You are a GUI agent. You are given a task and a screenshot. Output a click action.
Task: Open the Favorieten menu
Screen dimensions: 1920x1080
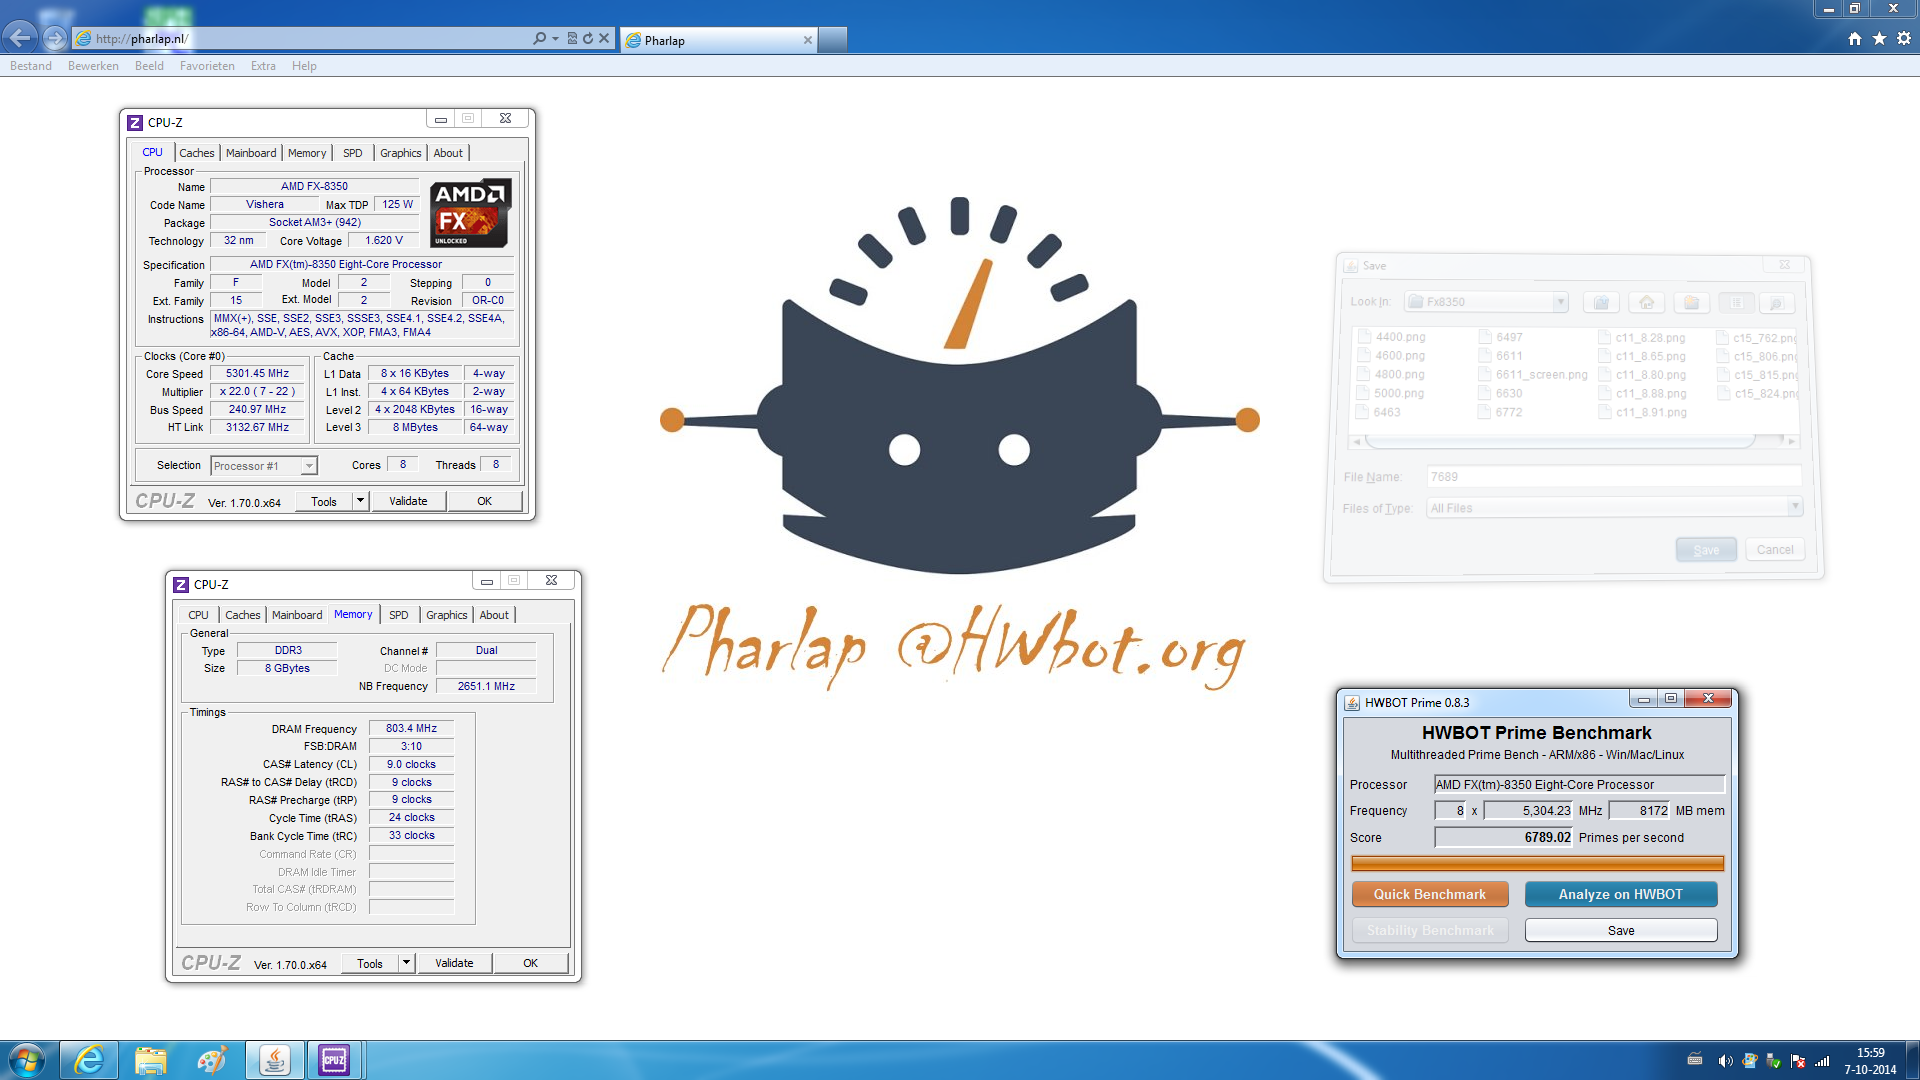pyautogui.click(x=207, y=66)
